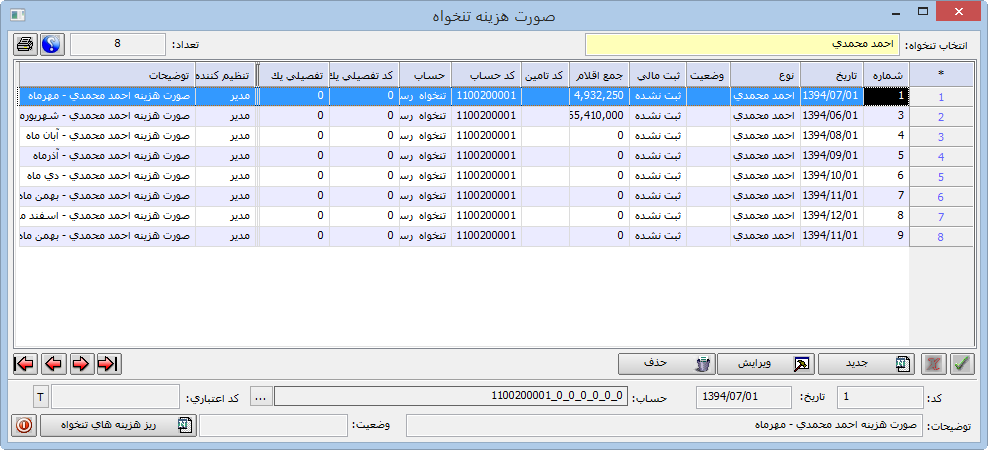The width and height of the screenshot is (988, 450).
Task: Click the red power exit icon
Action: point(25,425)
